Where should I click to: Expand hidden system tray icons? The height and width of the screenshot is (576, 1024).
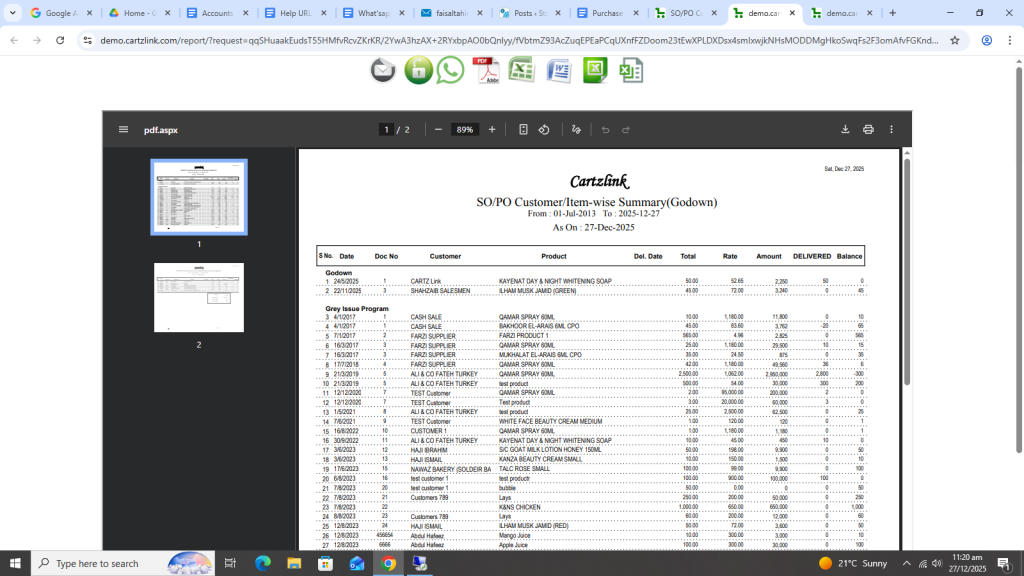coord(906,564)
